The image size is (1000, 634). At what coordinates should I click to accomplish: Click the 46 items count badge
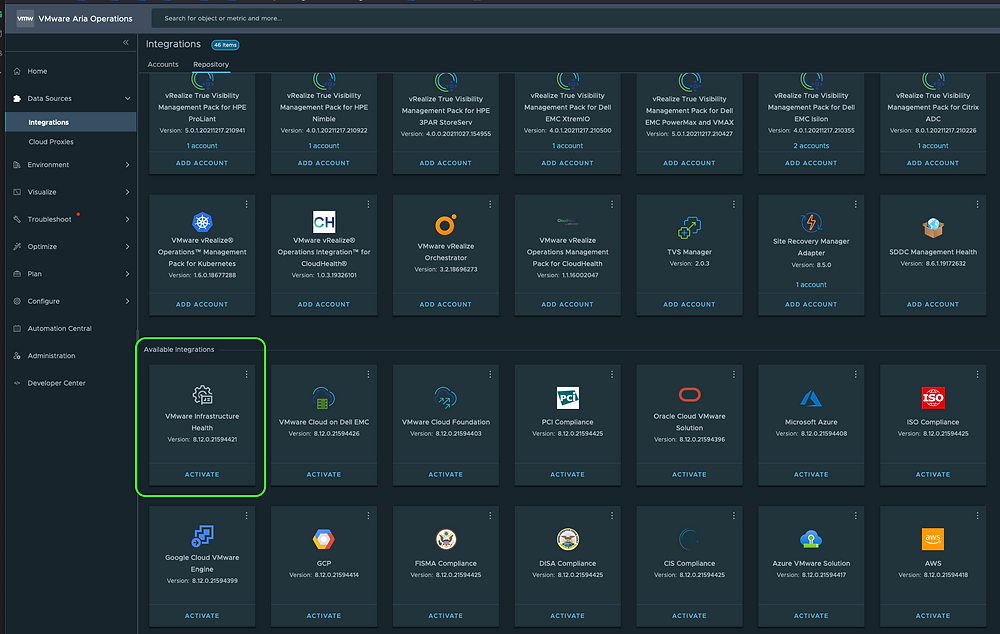(x=225, y=45)
